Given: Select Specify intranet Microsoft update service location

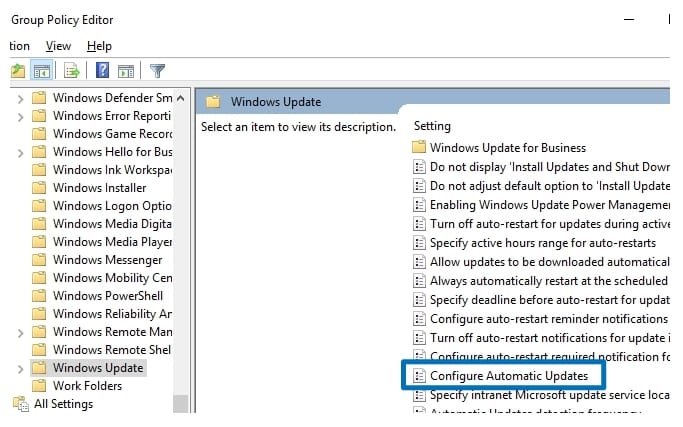Looking at the screenshot, I should tap(541, 395).
